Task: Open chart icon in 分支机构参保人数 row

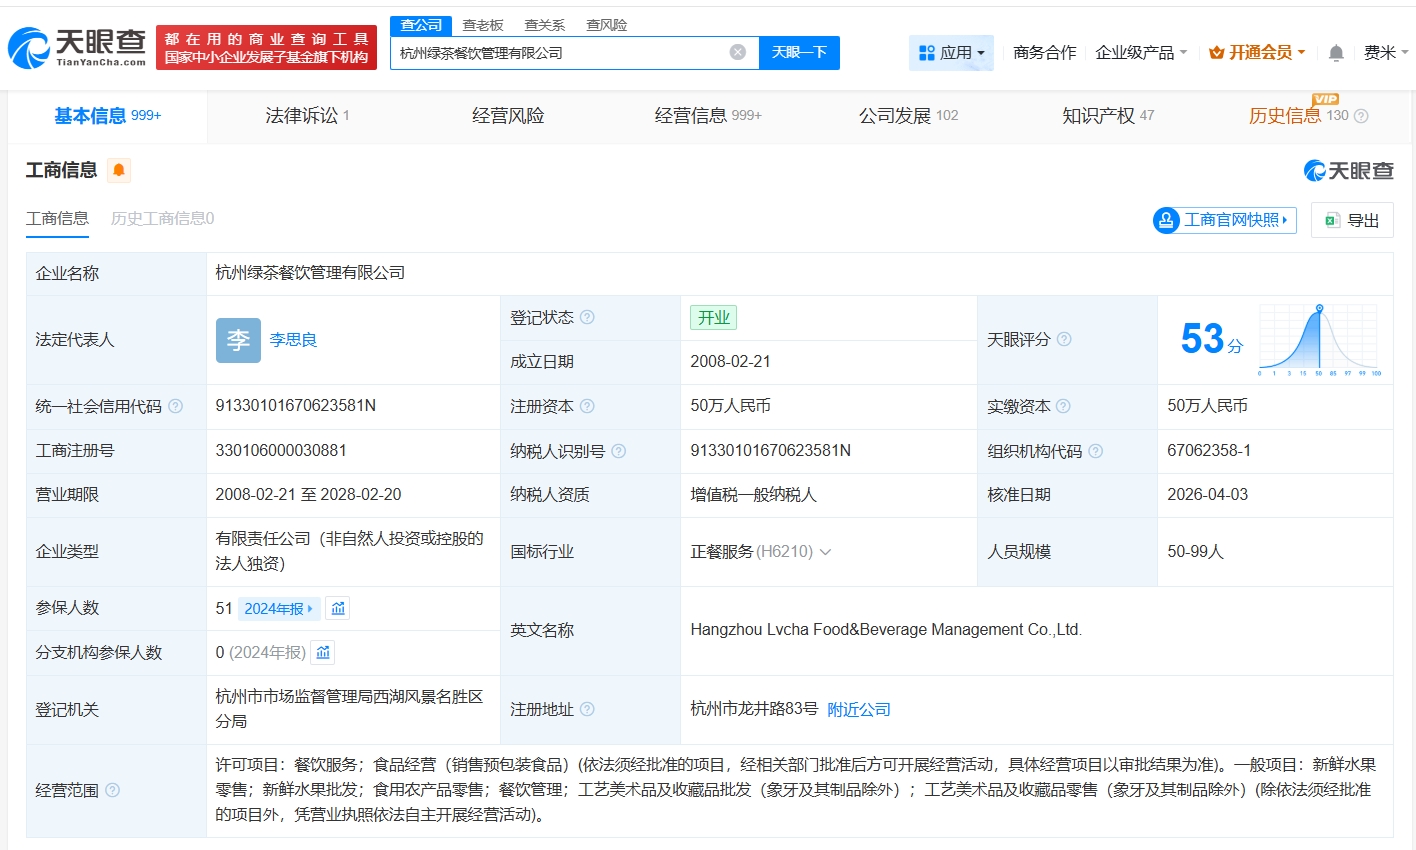Action: (323, 653)
